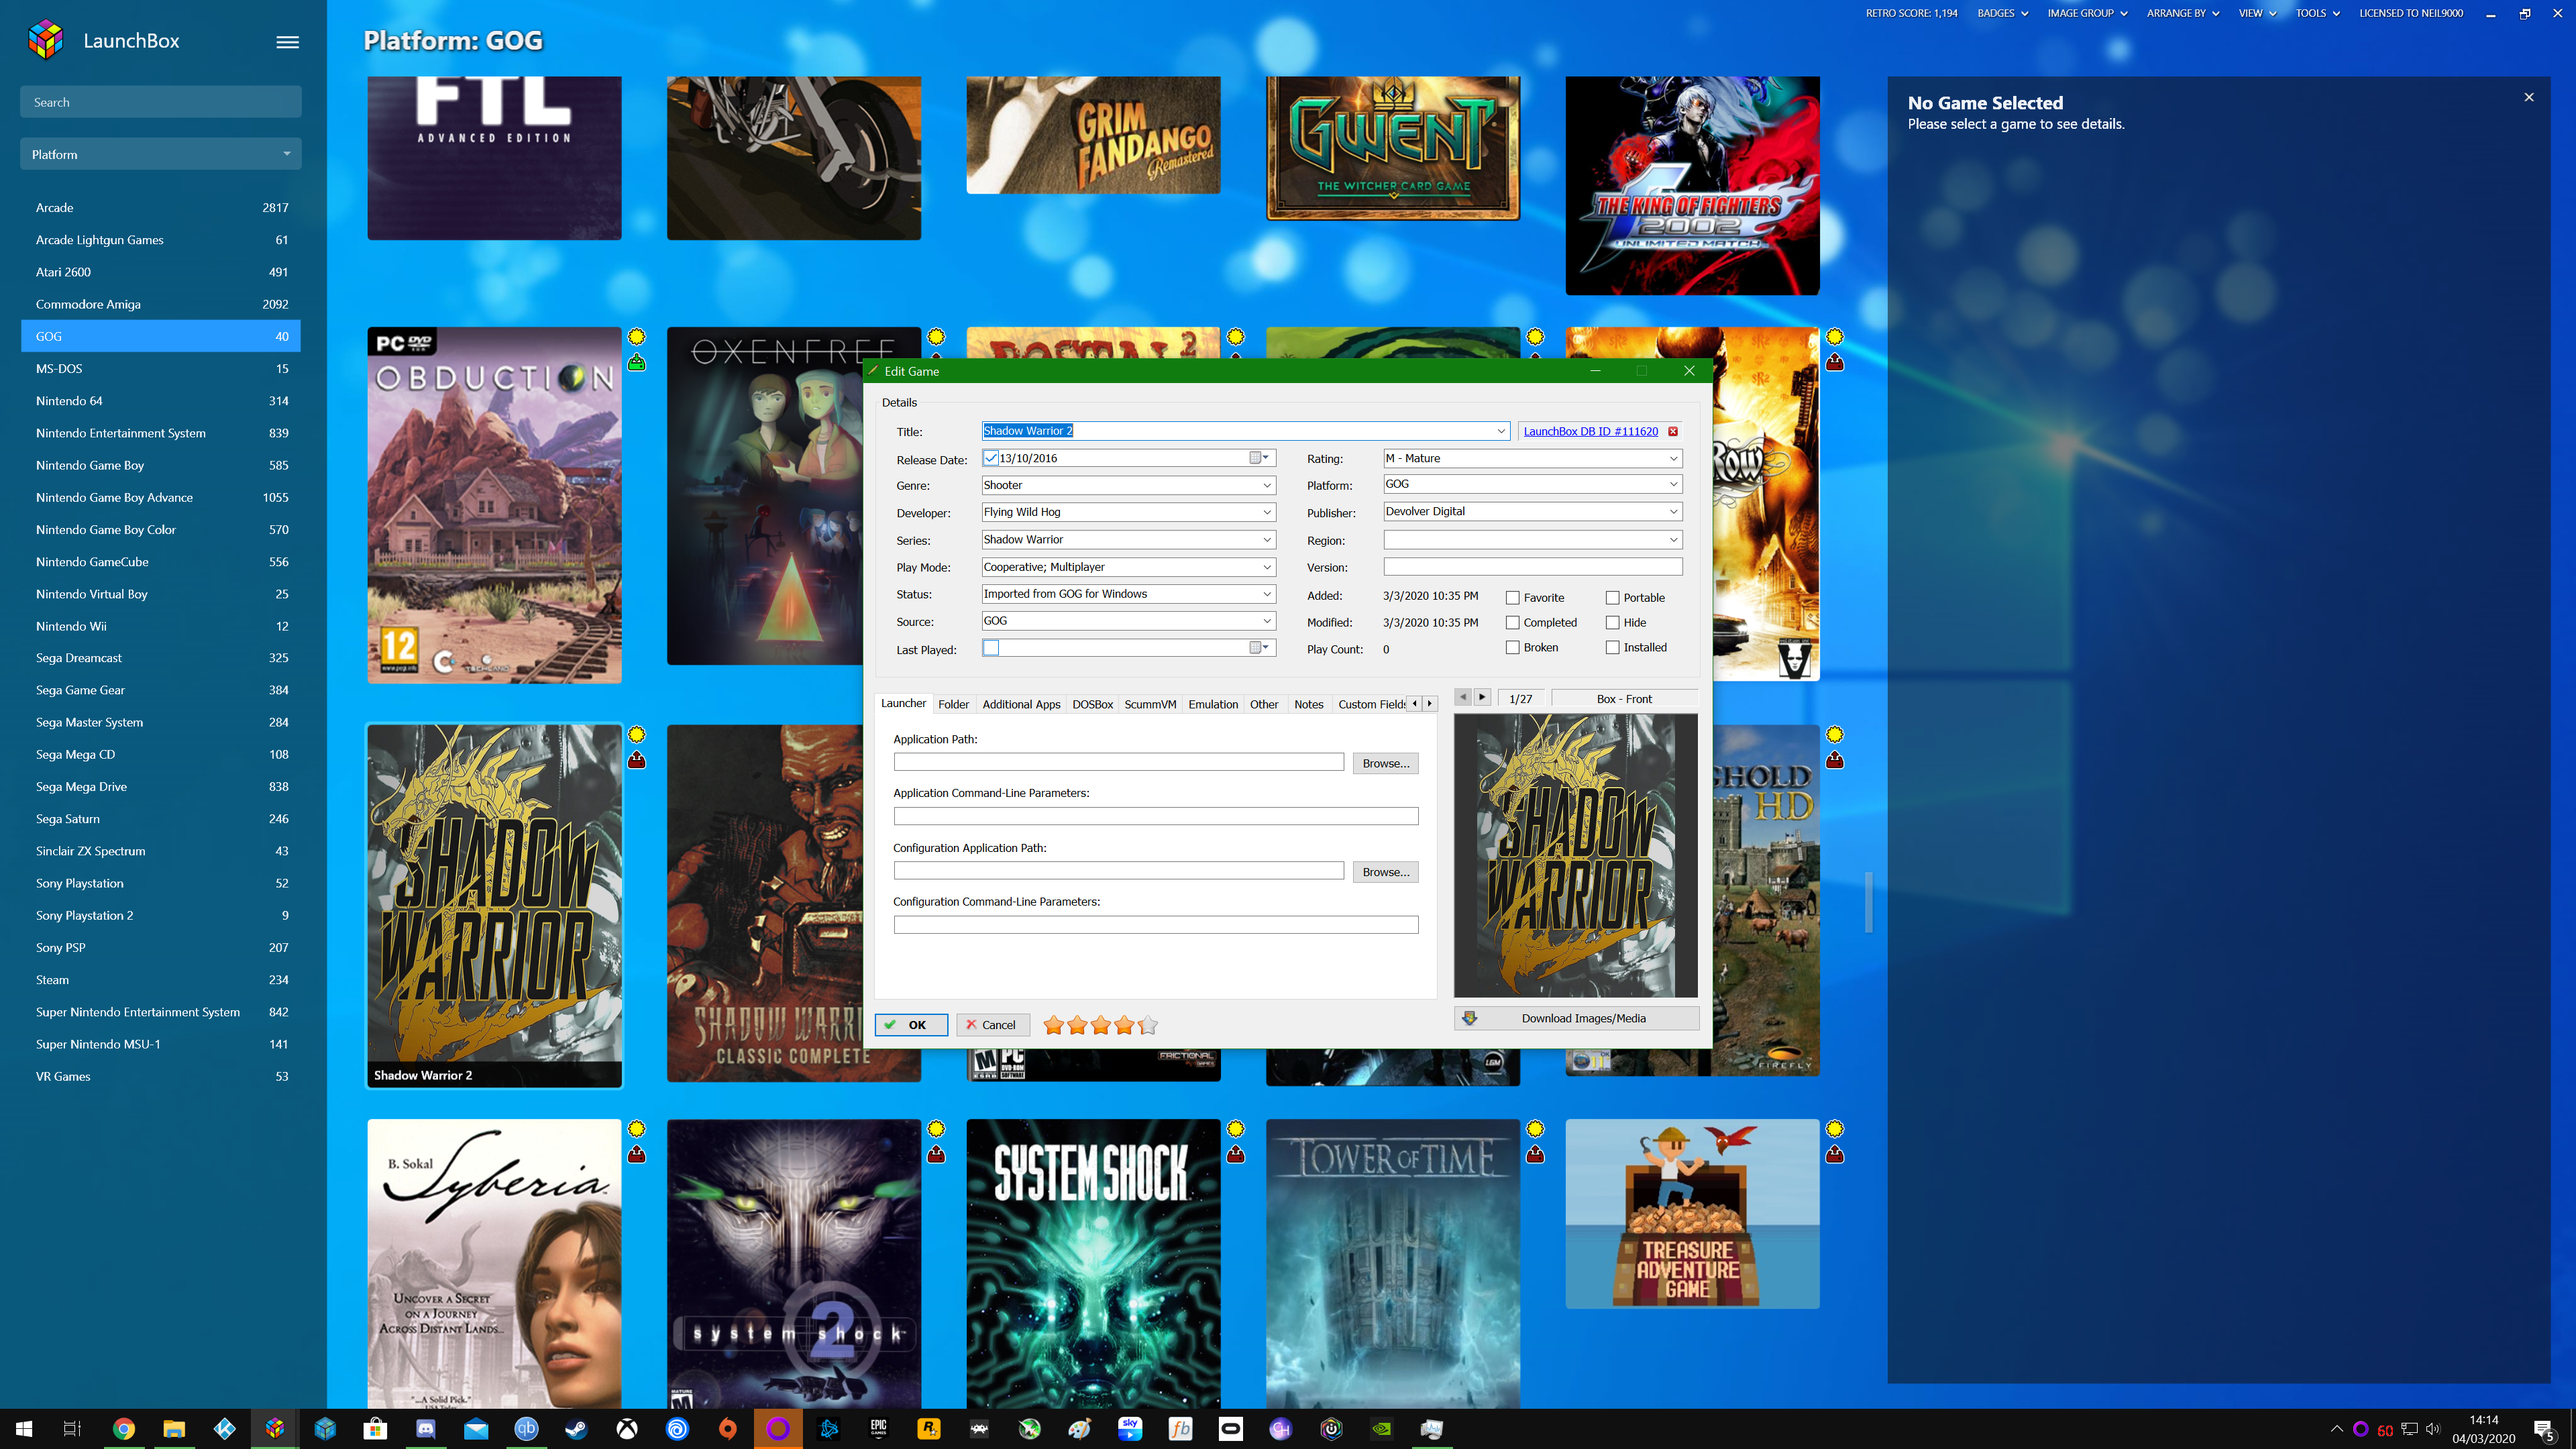Toggle the LaunchBox hamburger sidebar menu

coord(287,42)
